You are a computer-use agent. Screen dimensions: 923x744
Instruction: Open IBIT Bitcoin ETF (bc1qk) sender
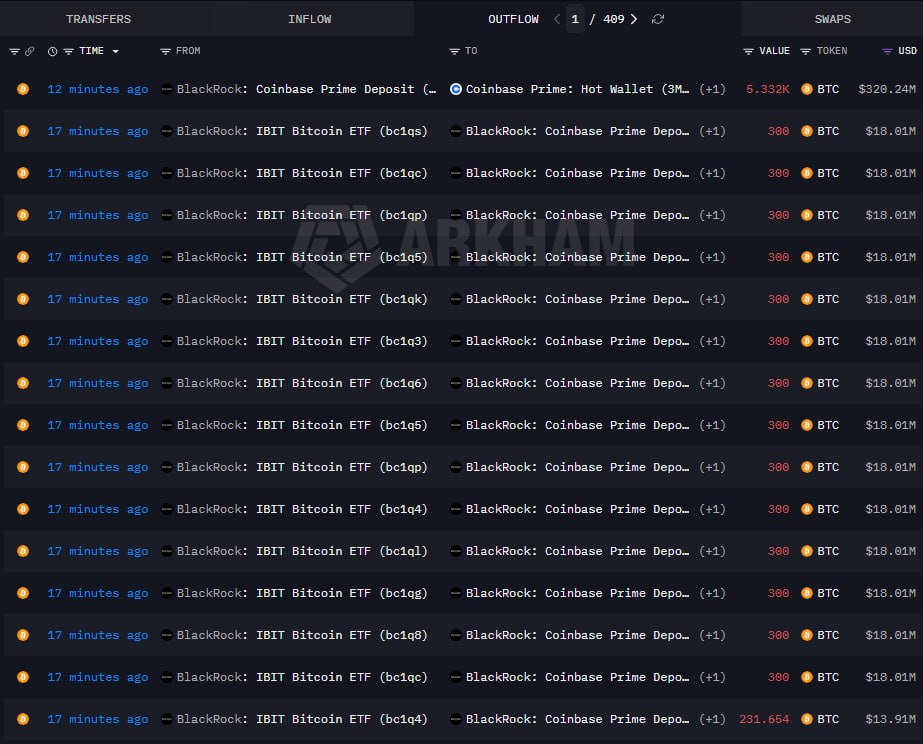coord(302,299)
